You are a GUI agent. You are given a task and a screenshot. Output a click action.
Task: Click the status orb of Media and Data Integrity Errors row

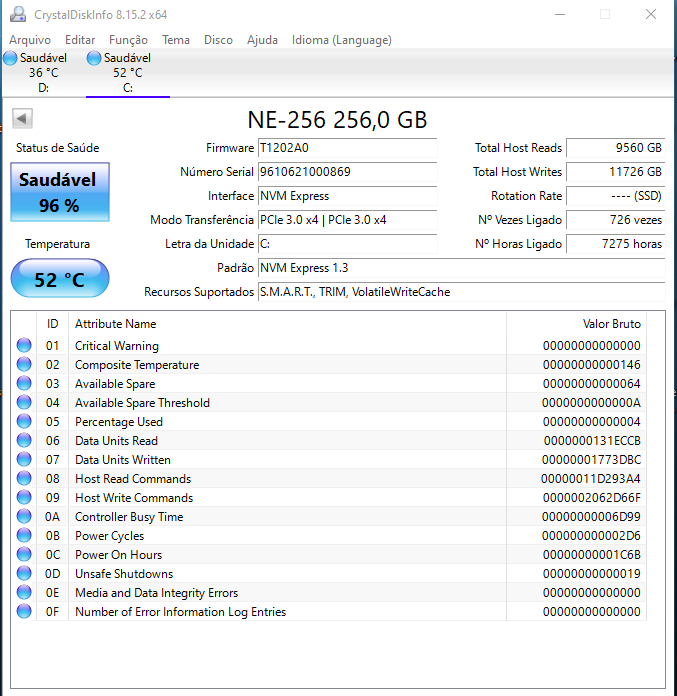click(x=24, y=593)
